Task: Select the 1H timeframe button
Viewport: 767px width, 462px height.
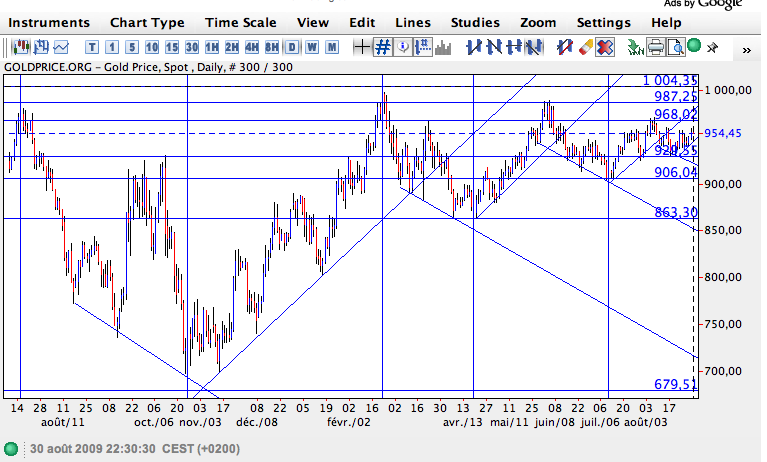Action: (211, 46)
